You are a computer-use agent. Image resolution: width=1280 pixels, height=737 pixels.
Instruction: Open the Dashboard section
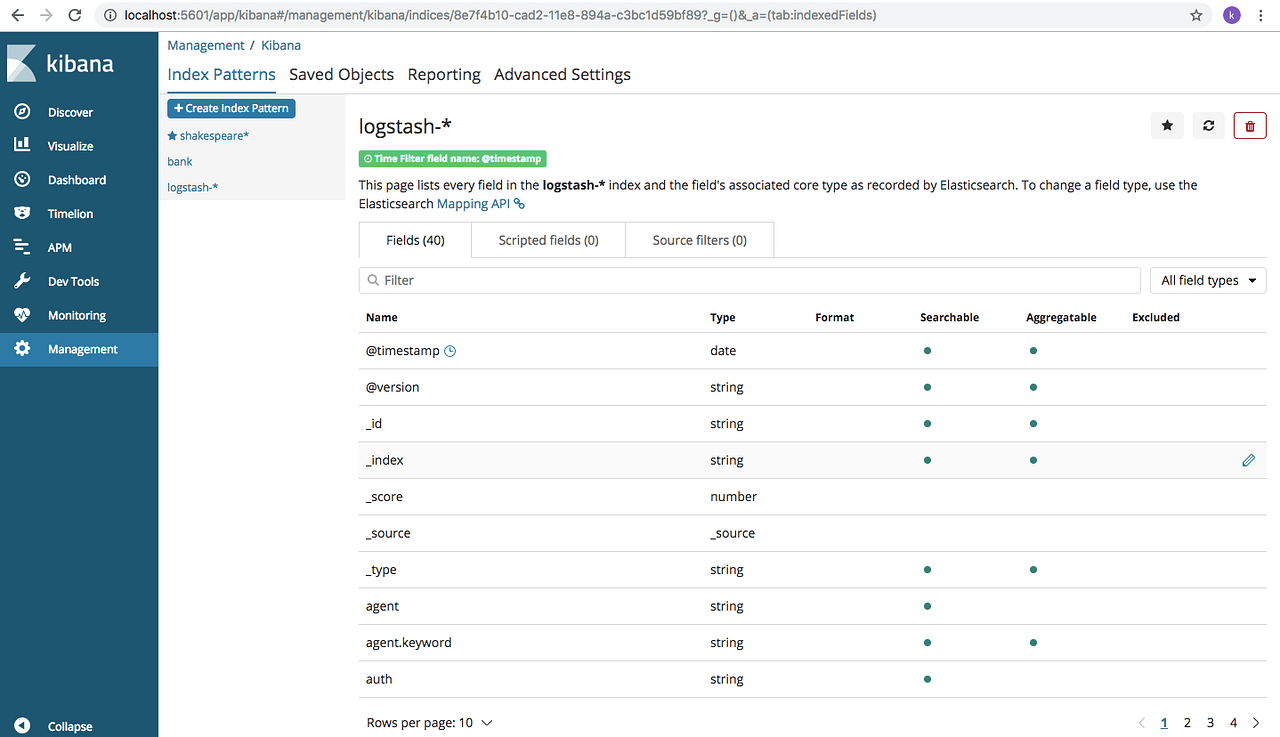click(x=75, y=179)
